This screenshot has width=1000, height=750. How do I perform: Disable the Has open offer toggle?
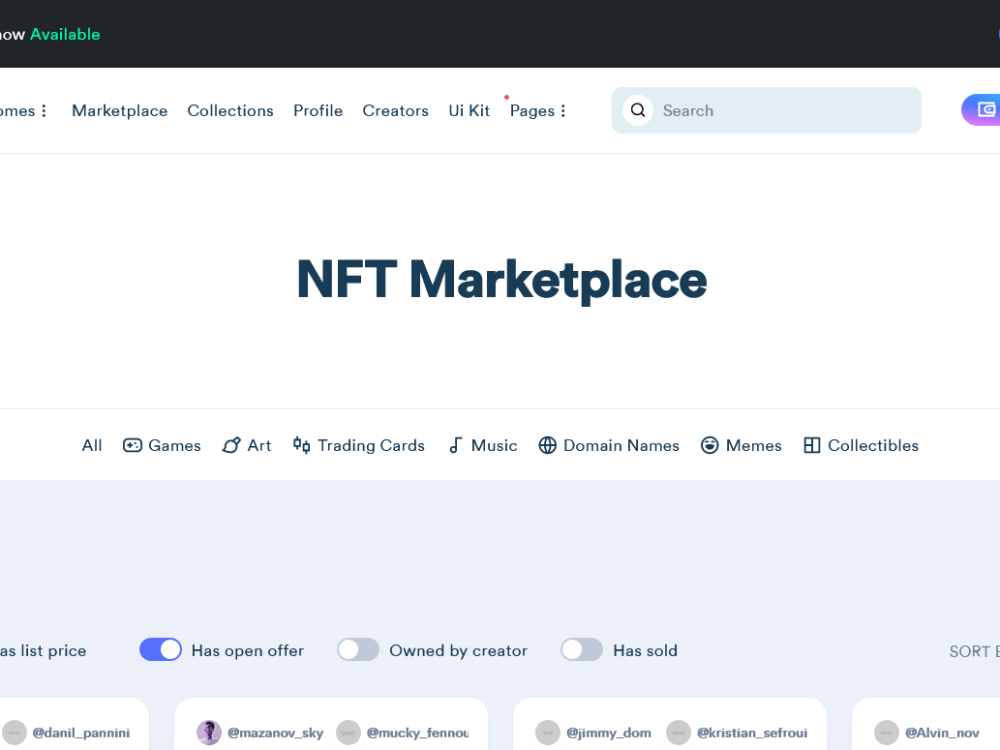160,650
